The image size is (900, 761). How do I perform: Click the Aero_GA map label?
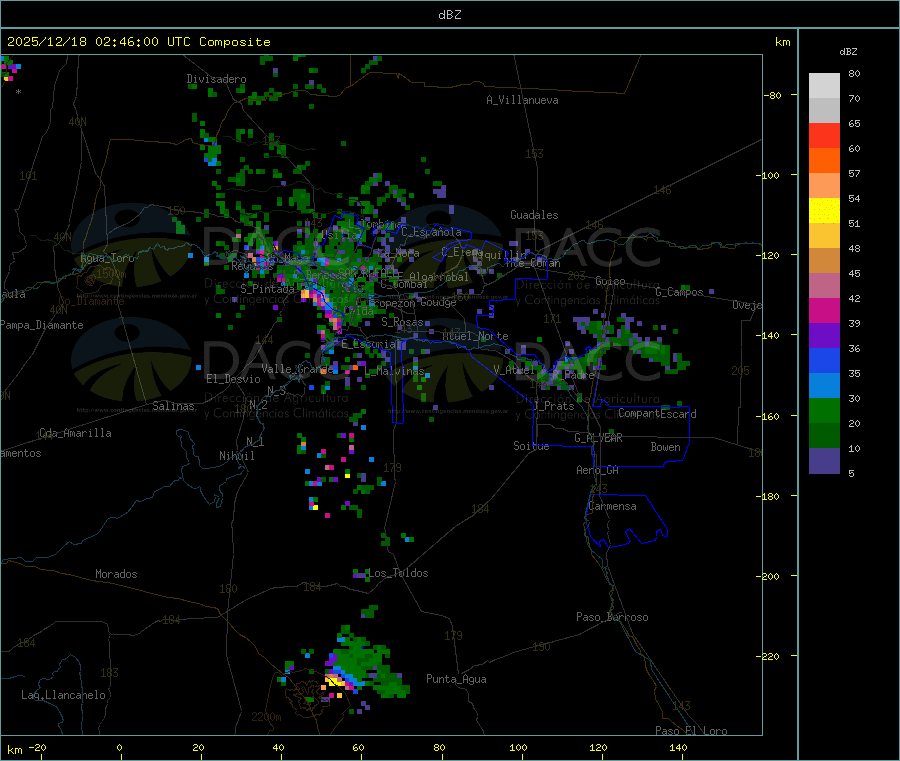click(598, 470)
